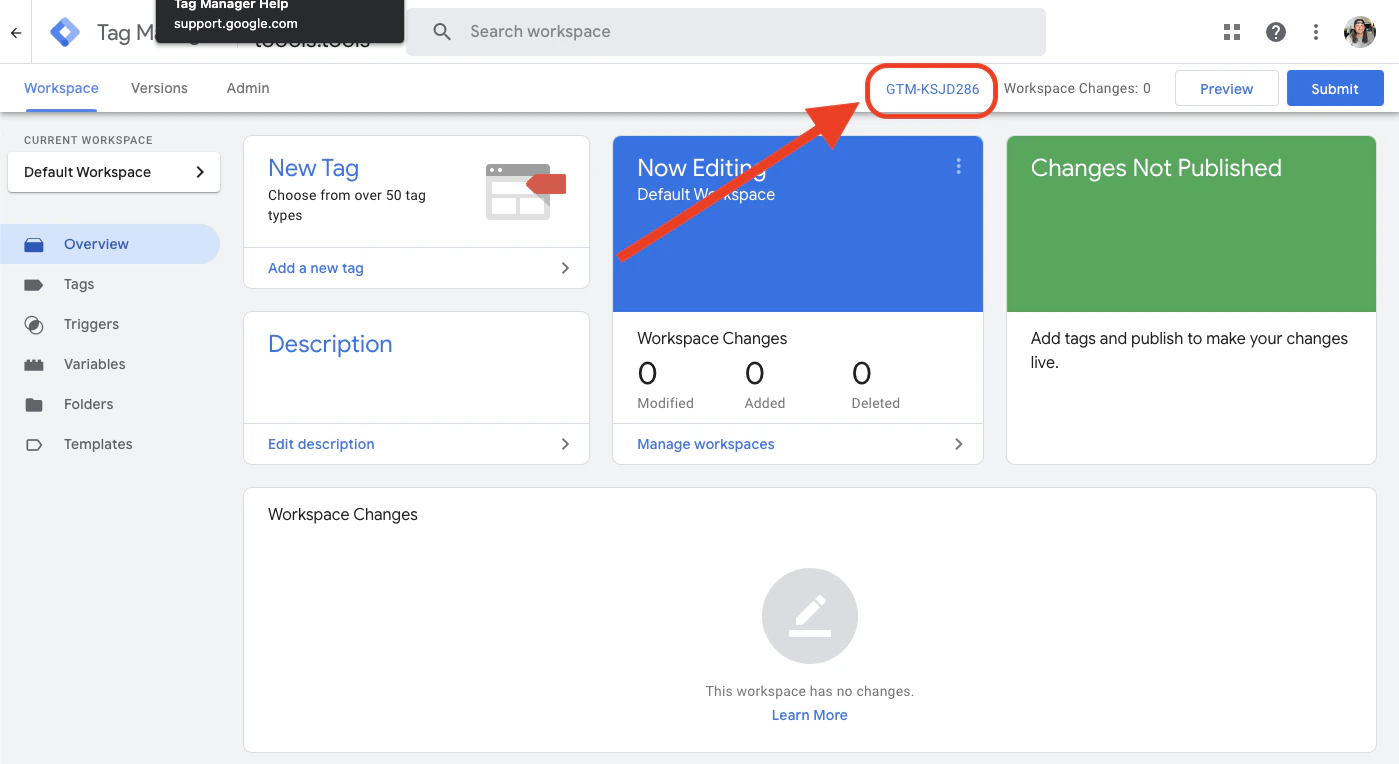Open the Default Workspace selector
The image size is (1399, 764).
pos(114,172)
